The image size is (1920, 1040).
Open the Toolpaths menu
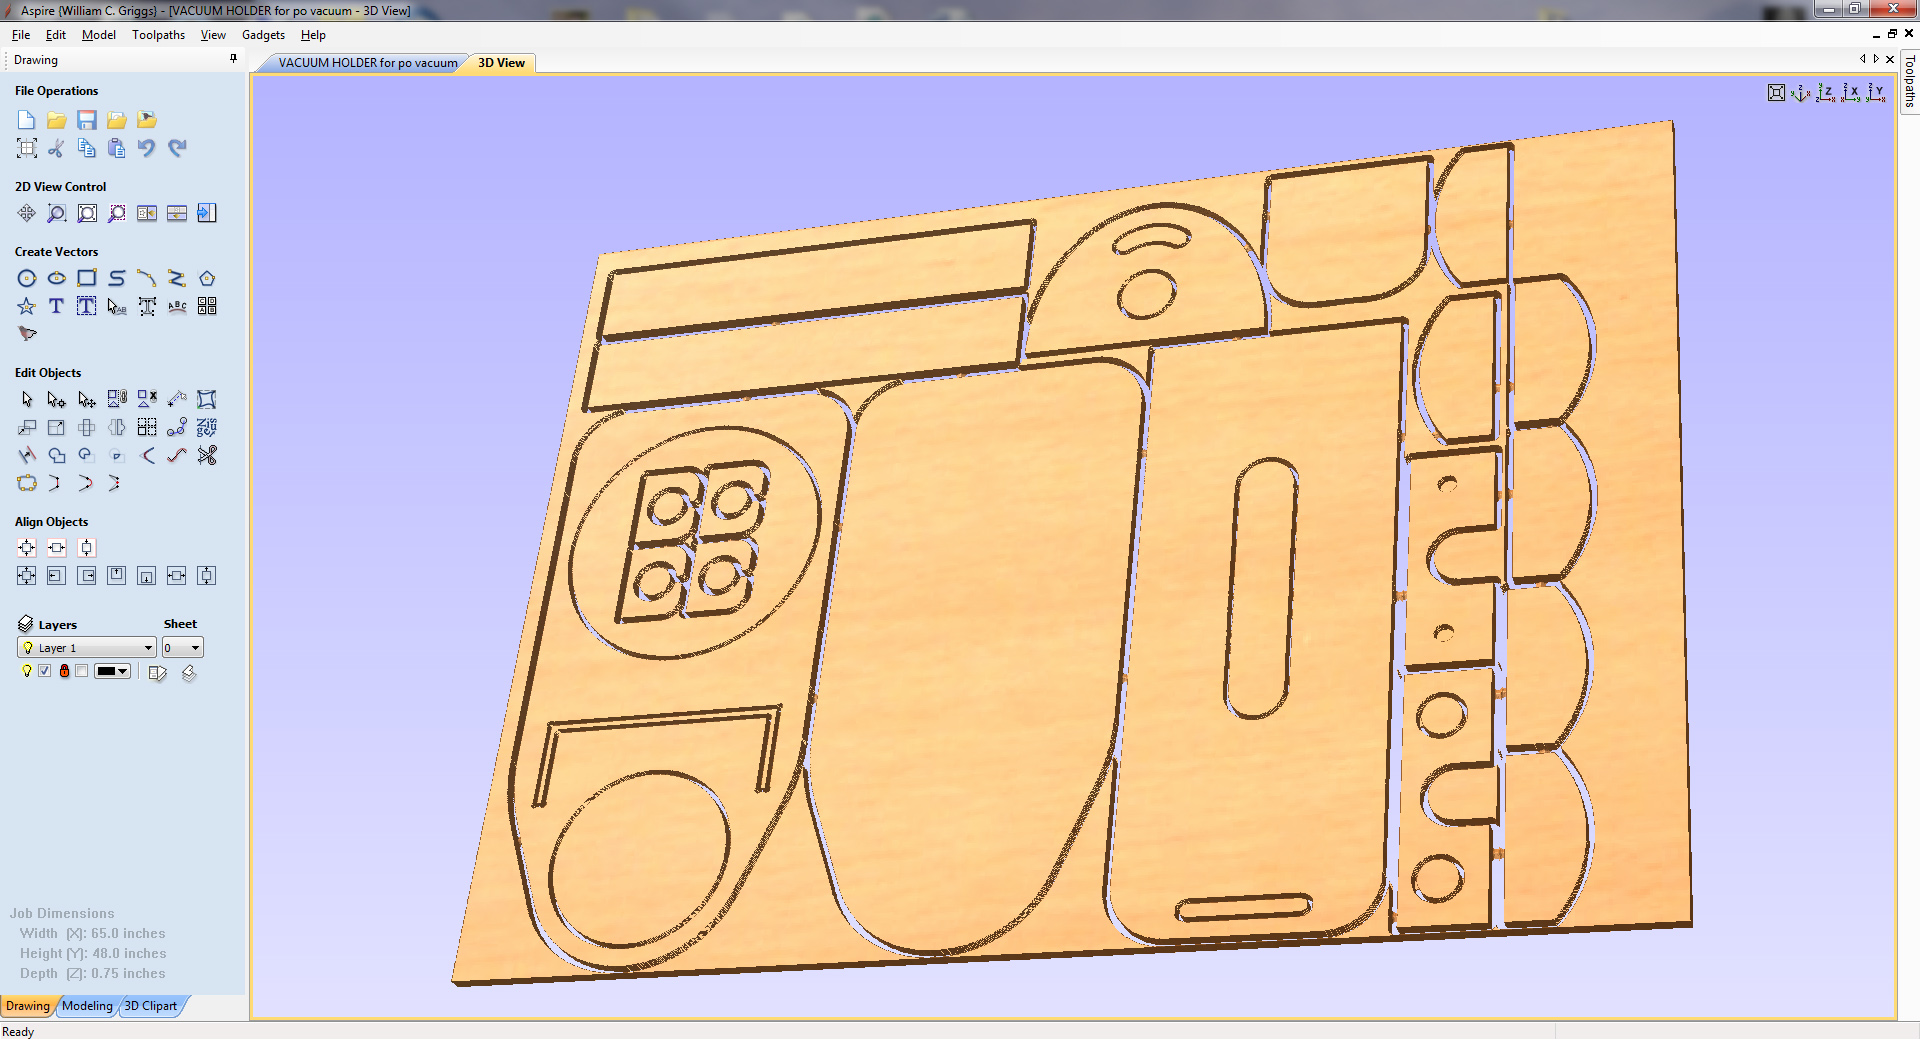click(158, 35)
